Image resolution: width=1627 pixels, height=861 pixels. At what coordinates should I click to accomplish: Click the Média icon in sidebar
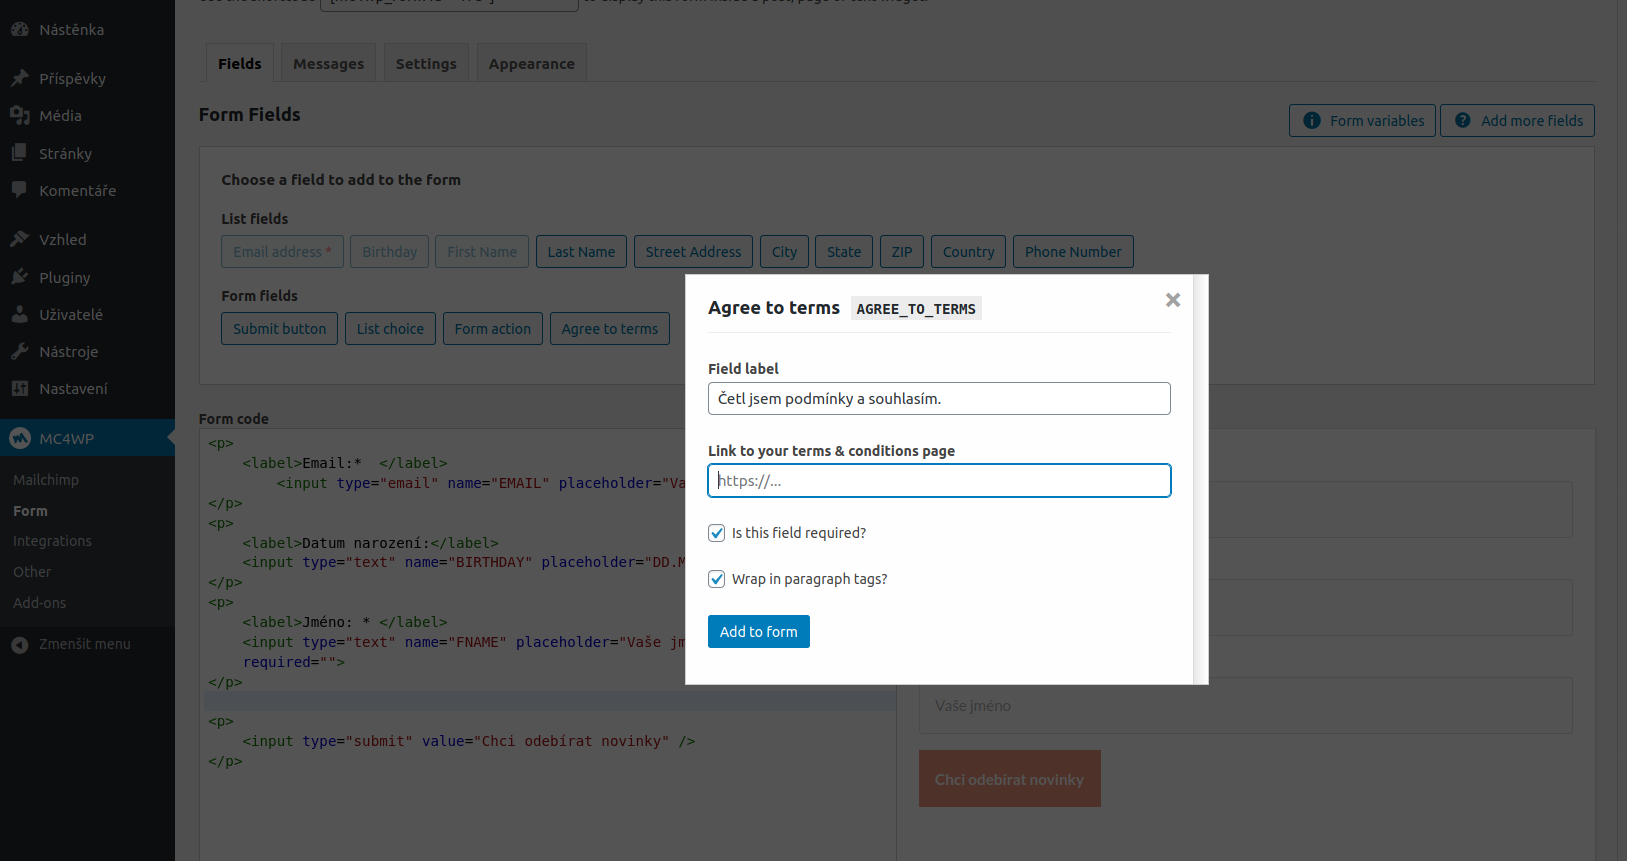tap(20, 115)
